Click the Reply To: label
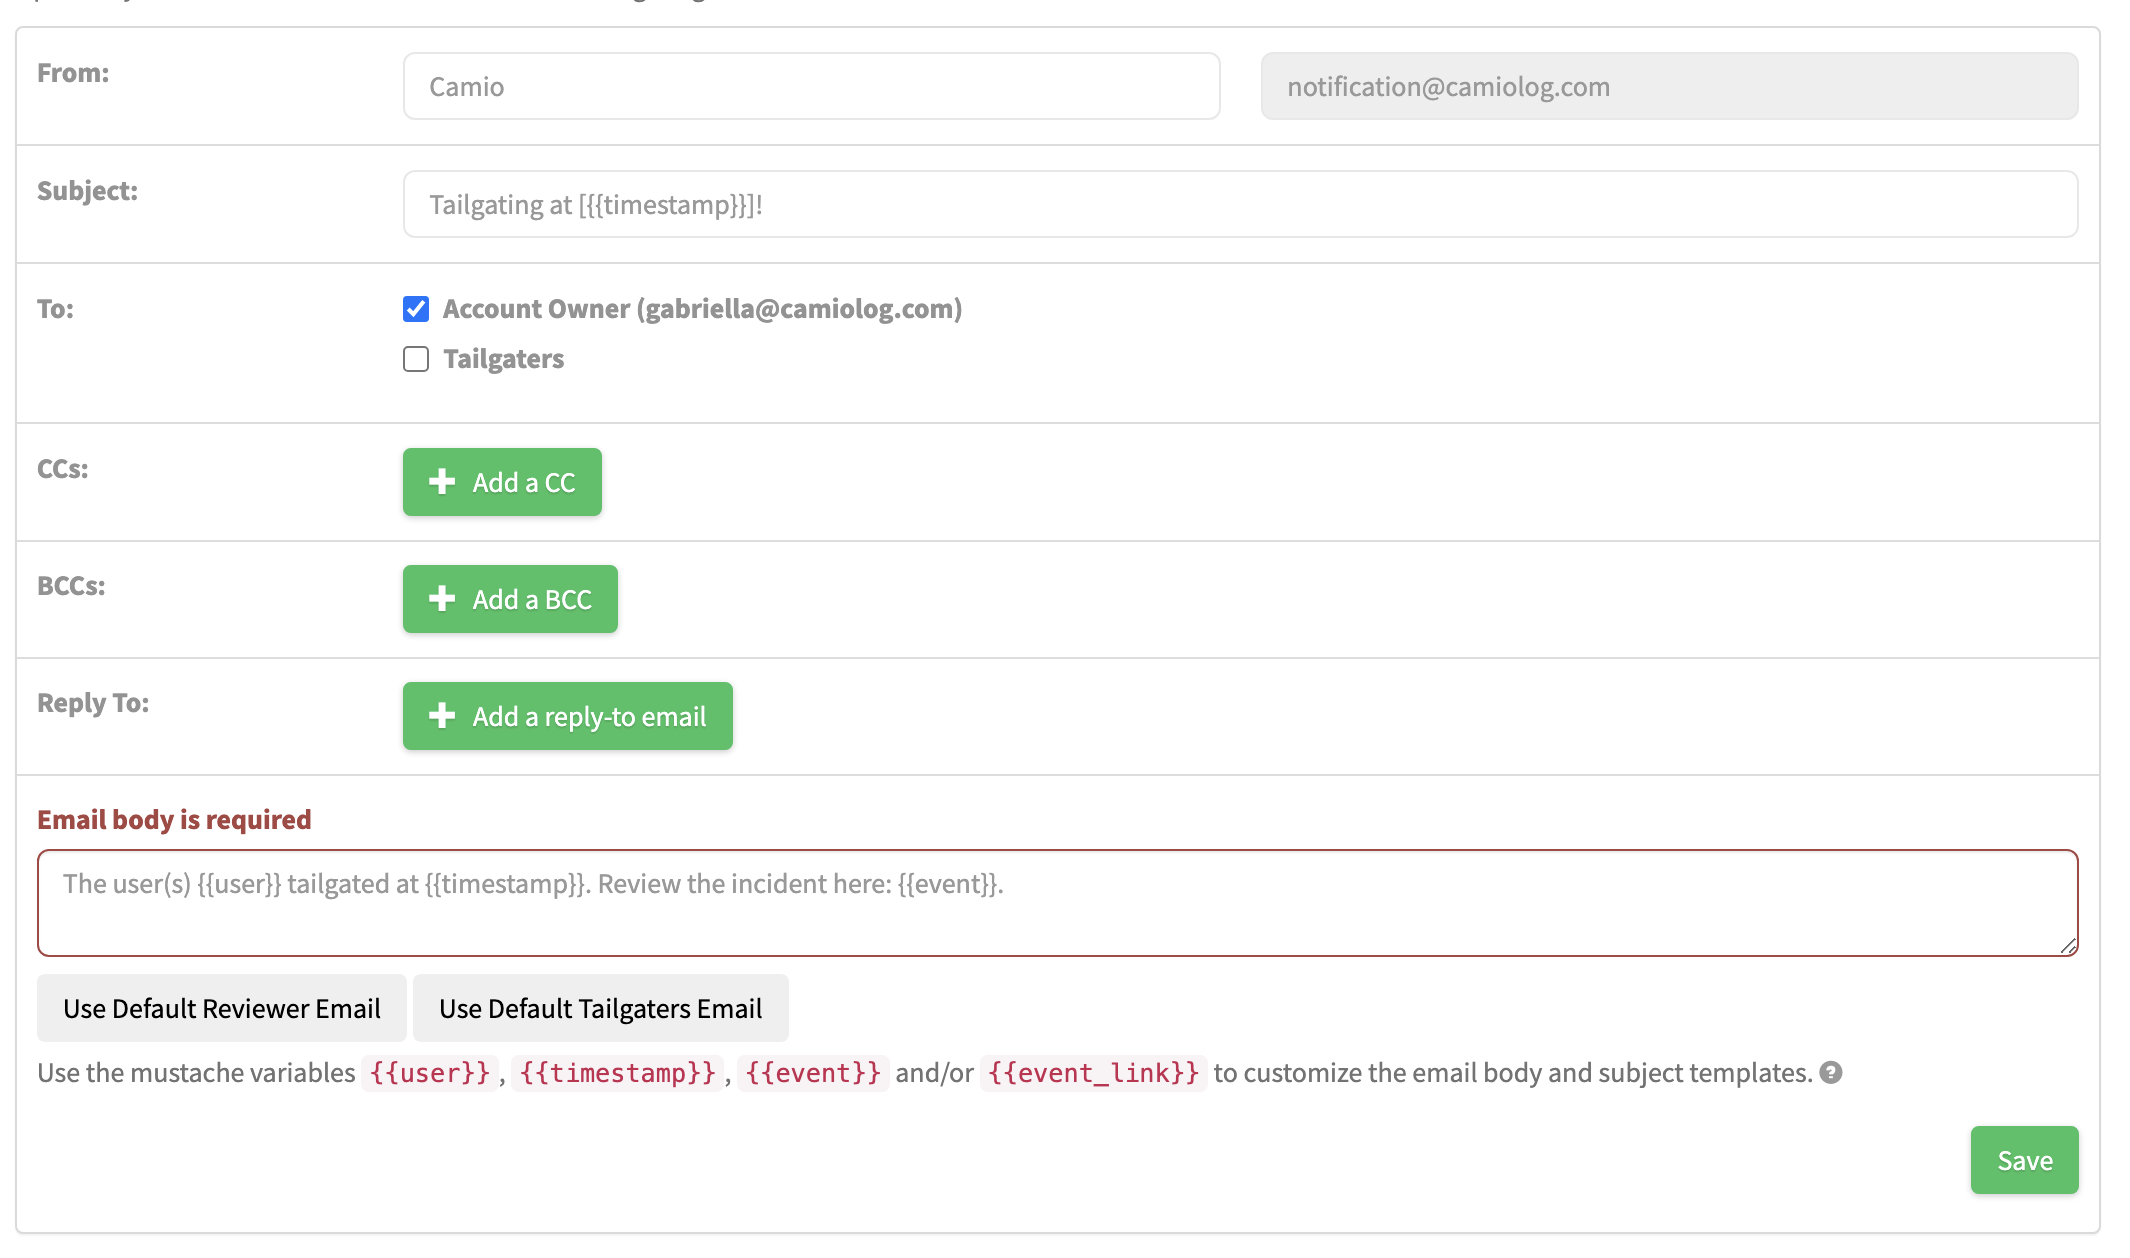 pyautogui.click(x=93, y=703)
